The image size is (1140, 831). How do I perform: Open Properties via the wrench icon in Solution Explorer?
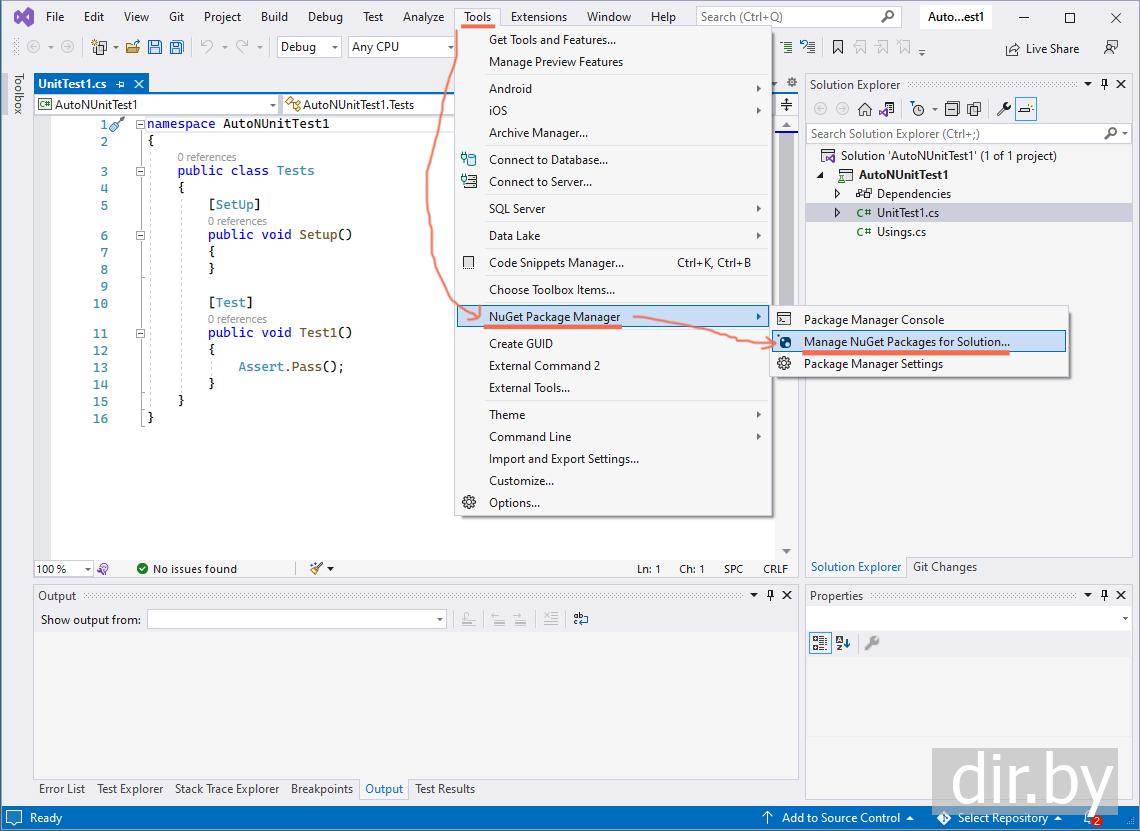point(1004,109)
